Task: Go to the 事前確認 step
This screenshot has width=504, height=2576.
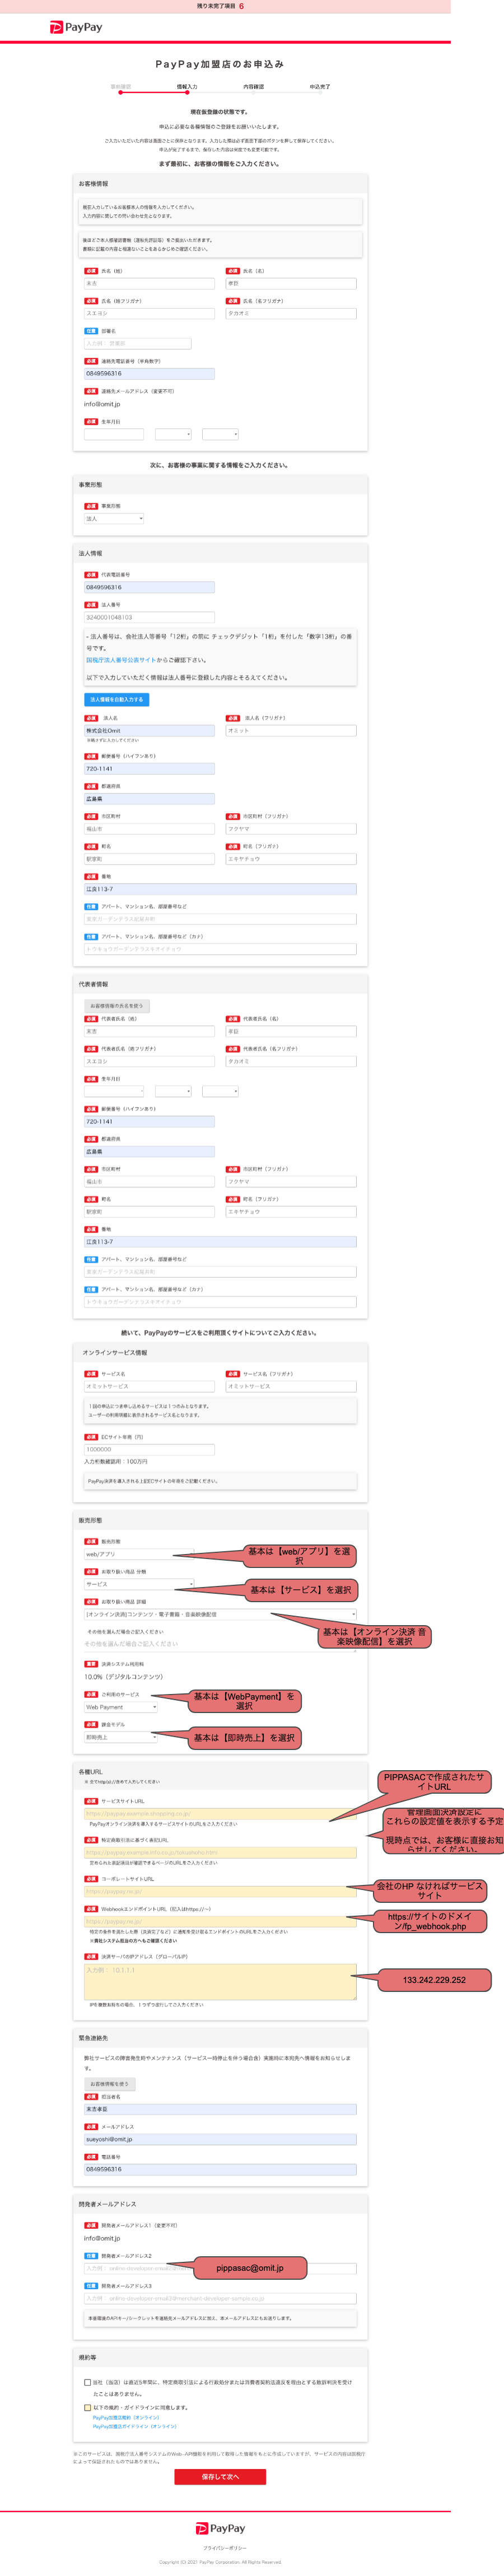Action: tap(120, 87)
